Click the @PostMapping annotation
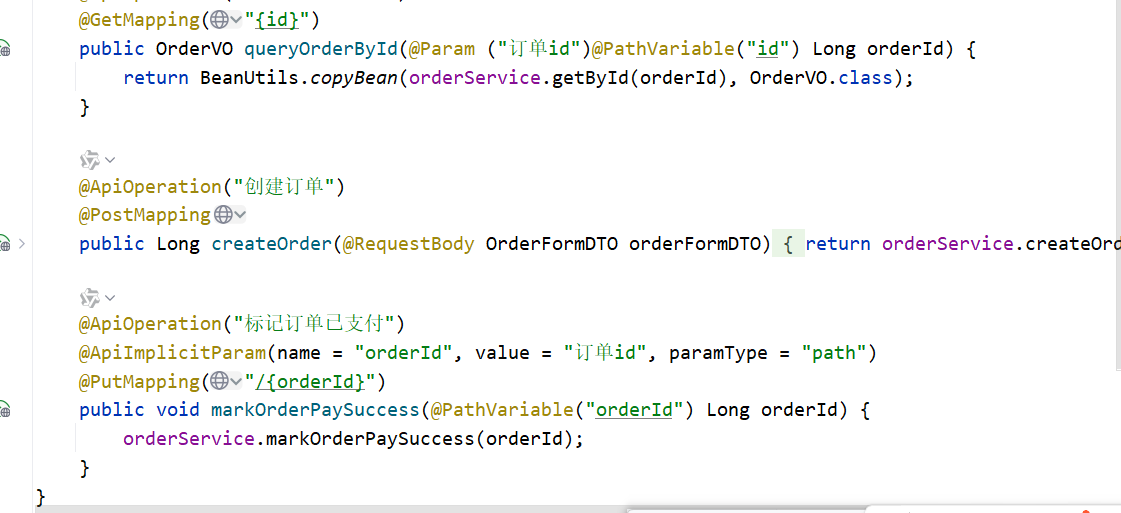The width and height of the screenshot is (1121, 513). [x=145, y=214]
